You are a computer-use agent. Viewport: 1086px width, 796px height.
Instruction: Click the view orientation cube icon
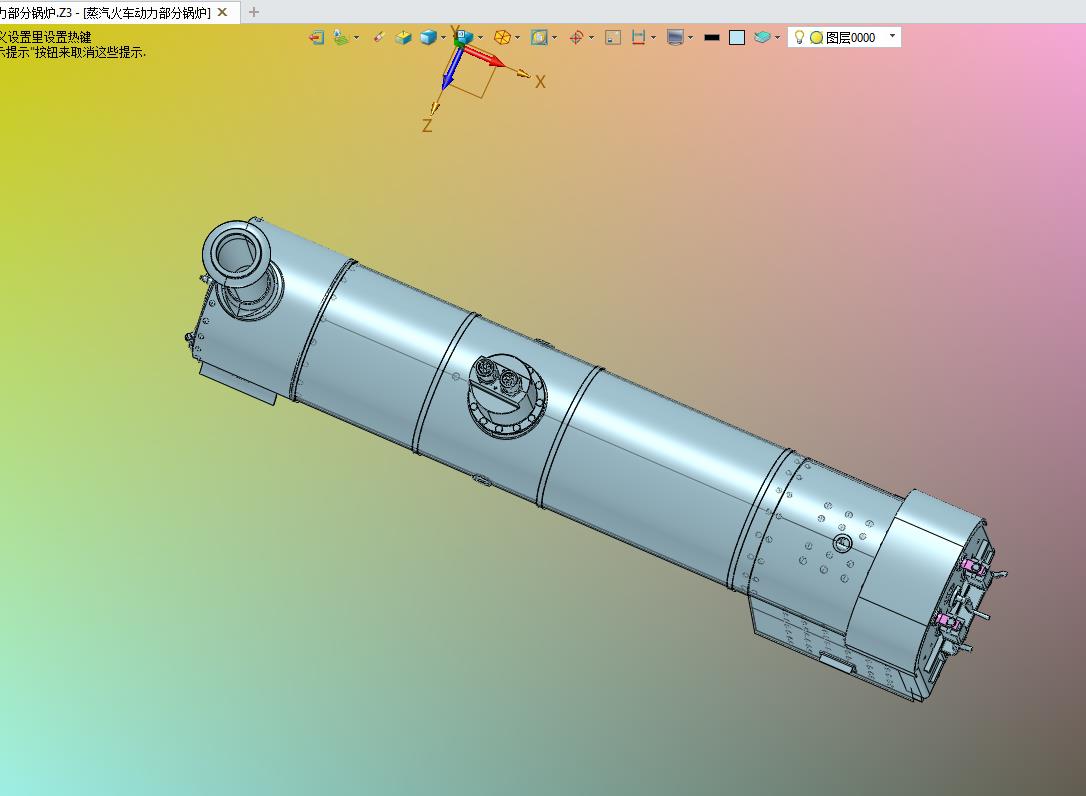pyautogui.click(x=464, y=37)
